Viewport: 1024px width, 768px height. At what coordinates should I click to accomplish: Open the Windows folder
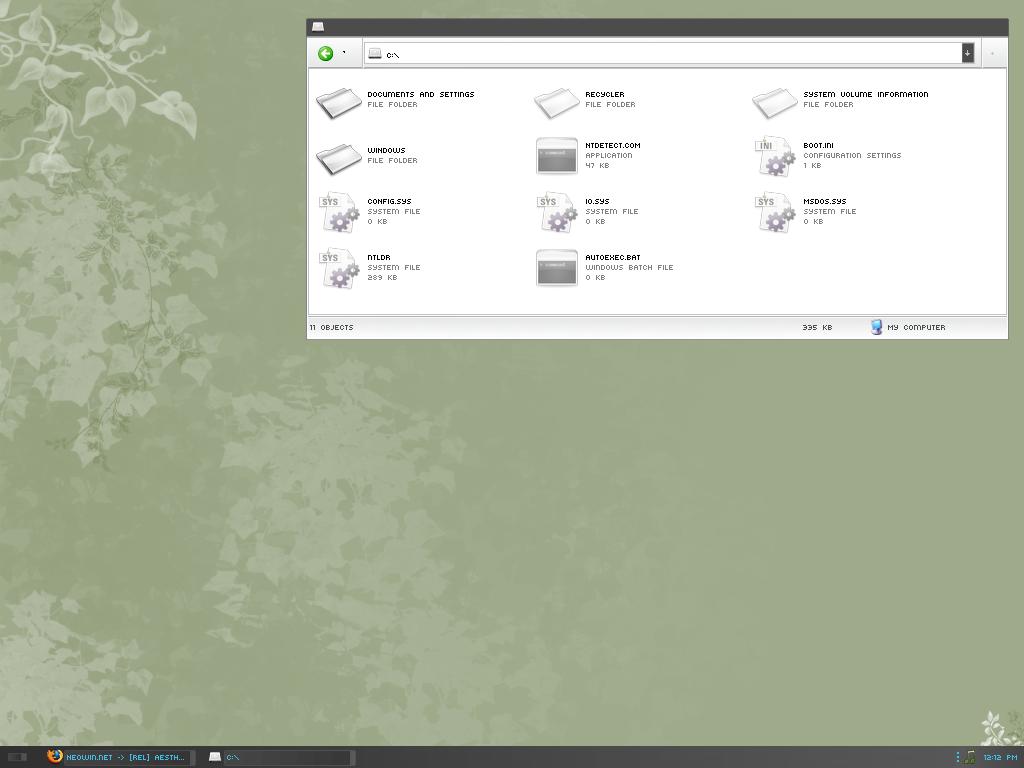[x=339, y=156]
